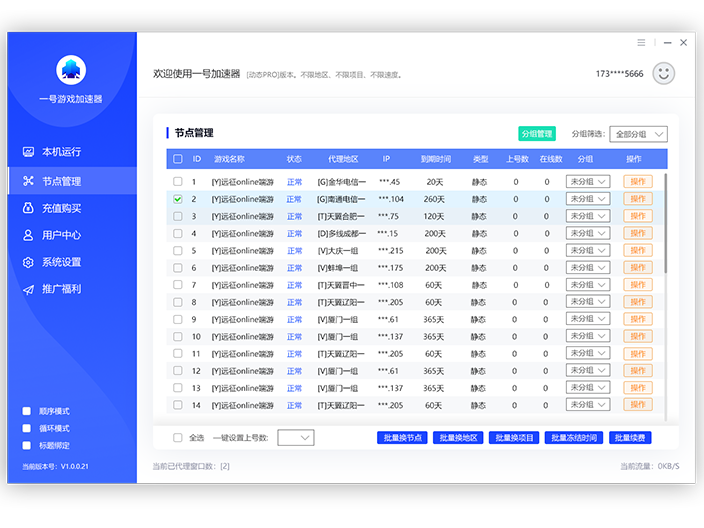
Task: Open the 未分组 dropdown in row 1
Action: [x=587, y=182]
